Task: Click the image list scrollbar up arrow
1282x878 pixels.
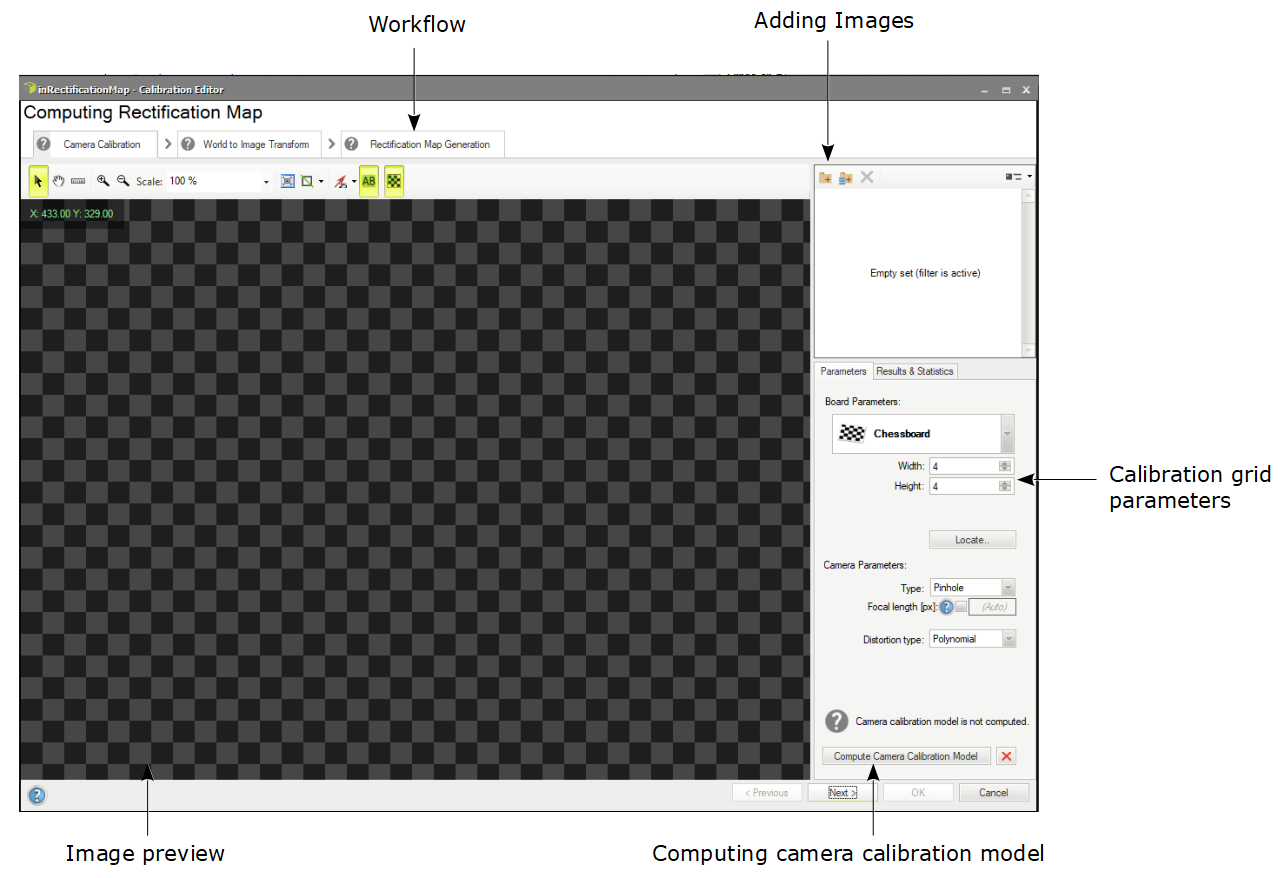Action: click(1028, 196)
